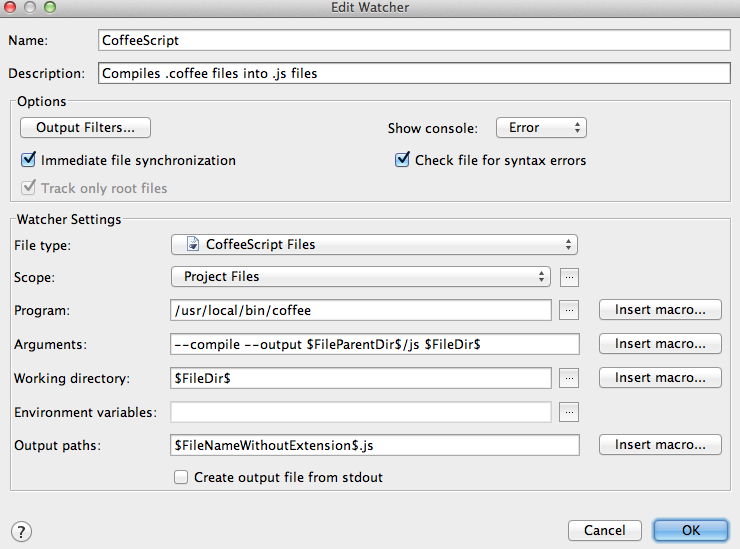Click the Cancel button
The width and height of the screenshot is (740, 549).
(605, 531)
